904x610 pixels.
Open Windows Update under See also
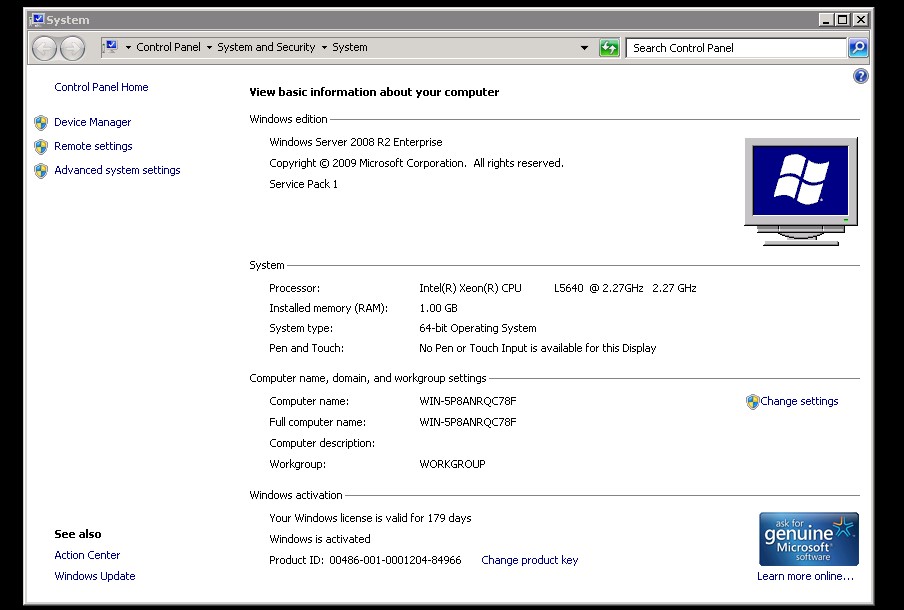coord(95,576)
